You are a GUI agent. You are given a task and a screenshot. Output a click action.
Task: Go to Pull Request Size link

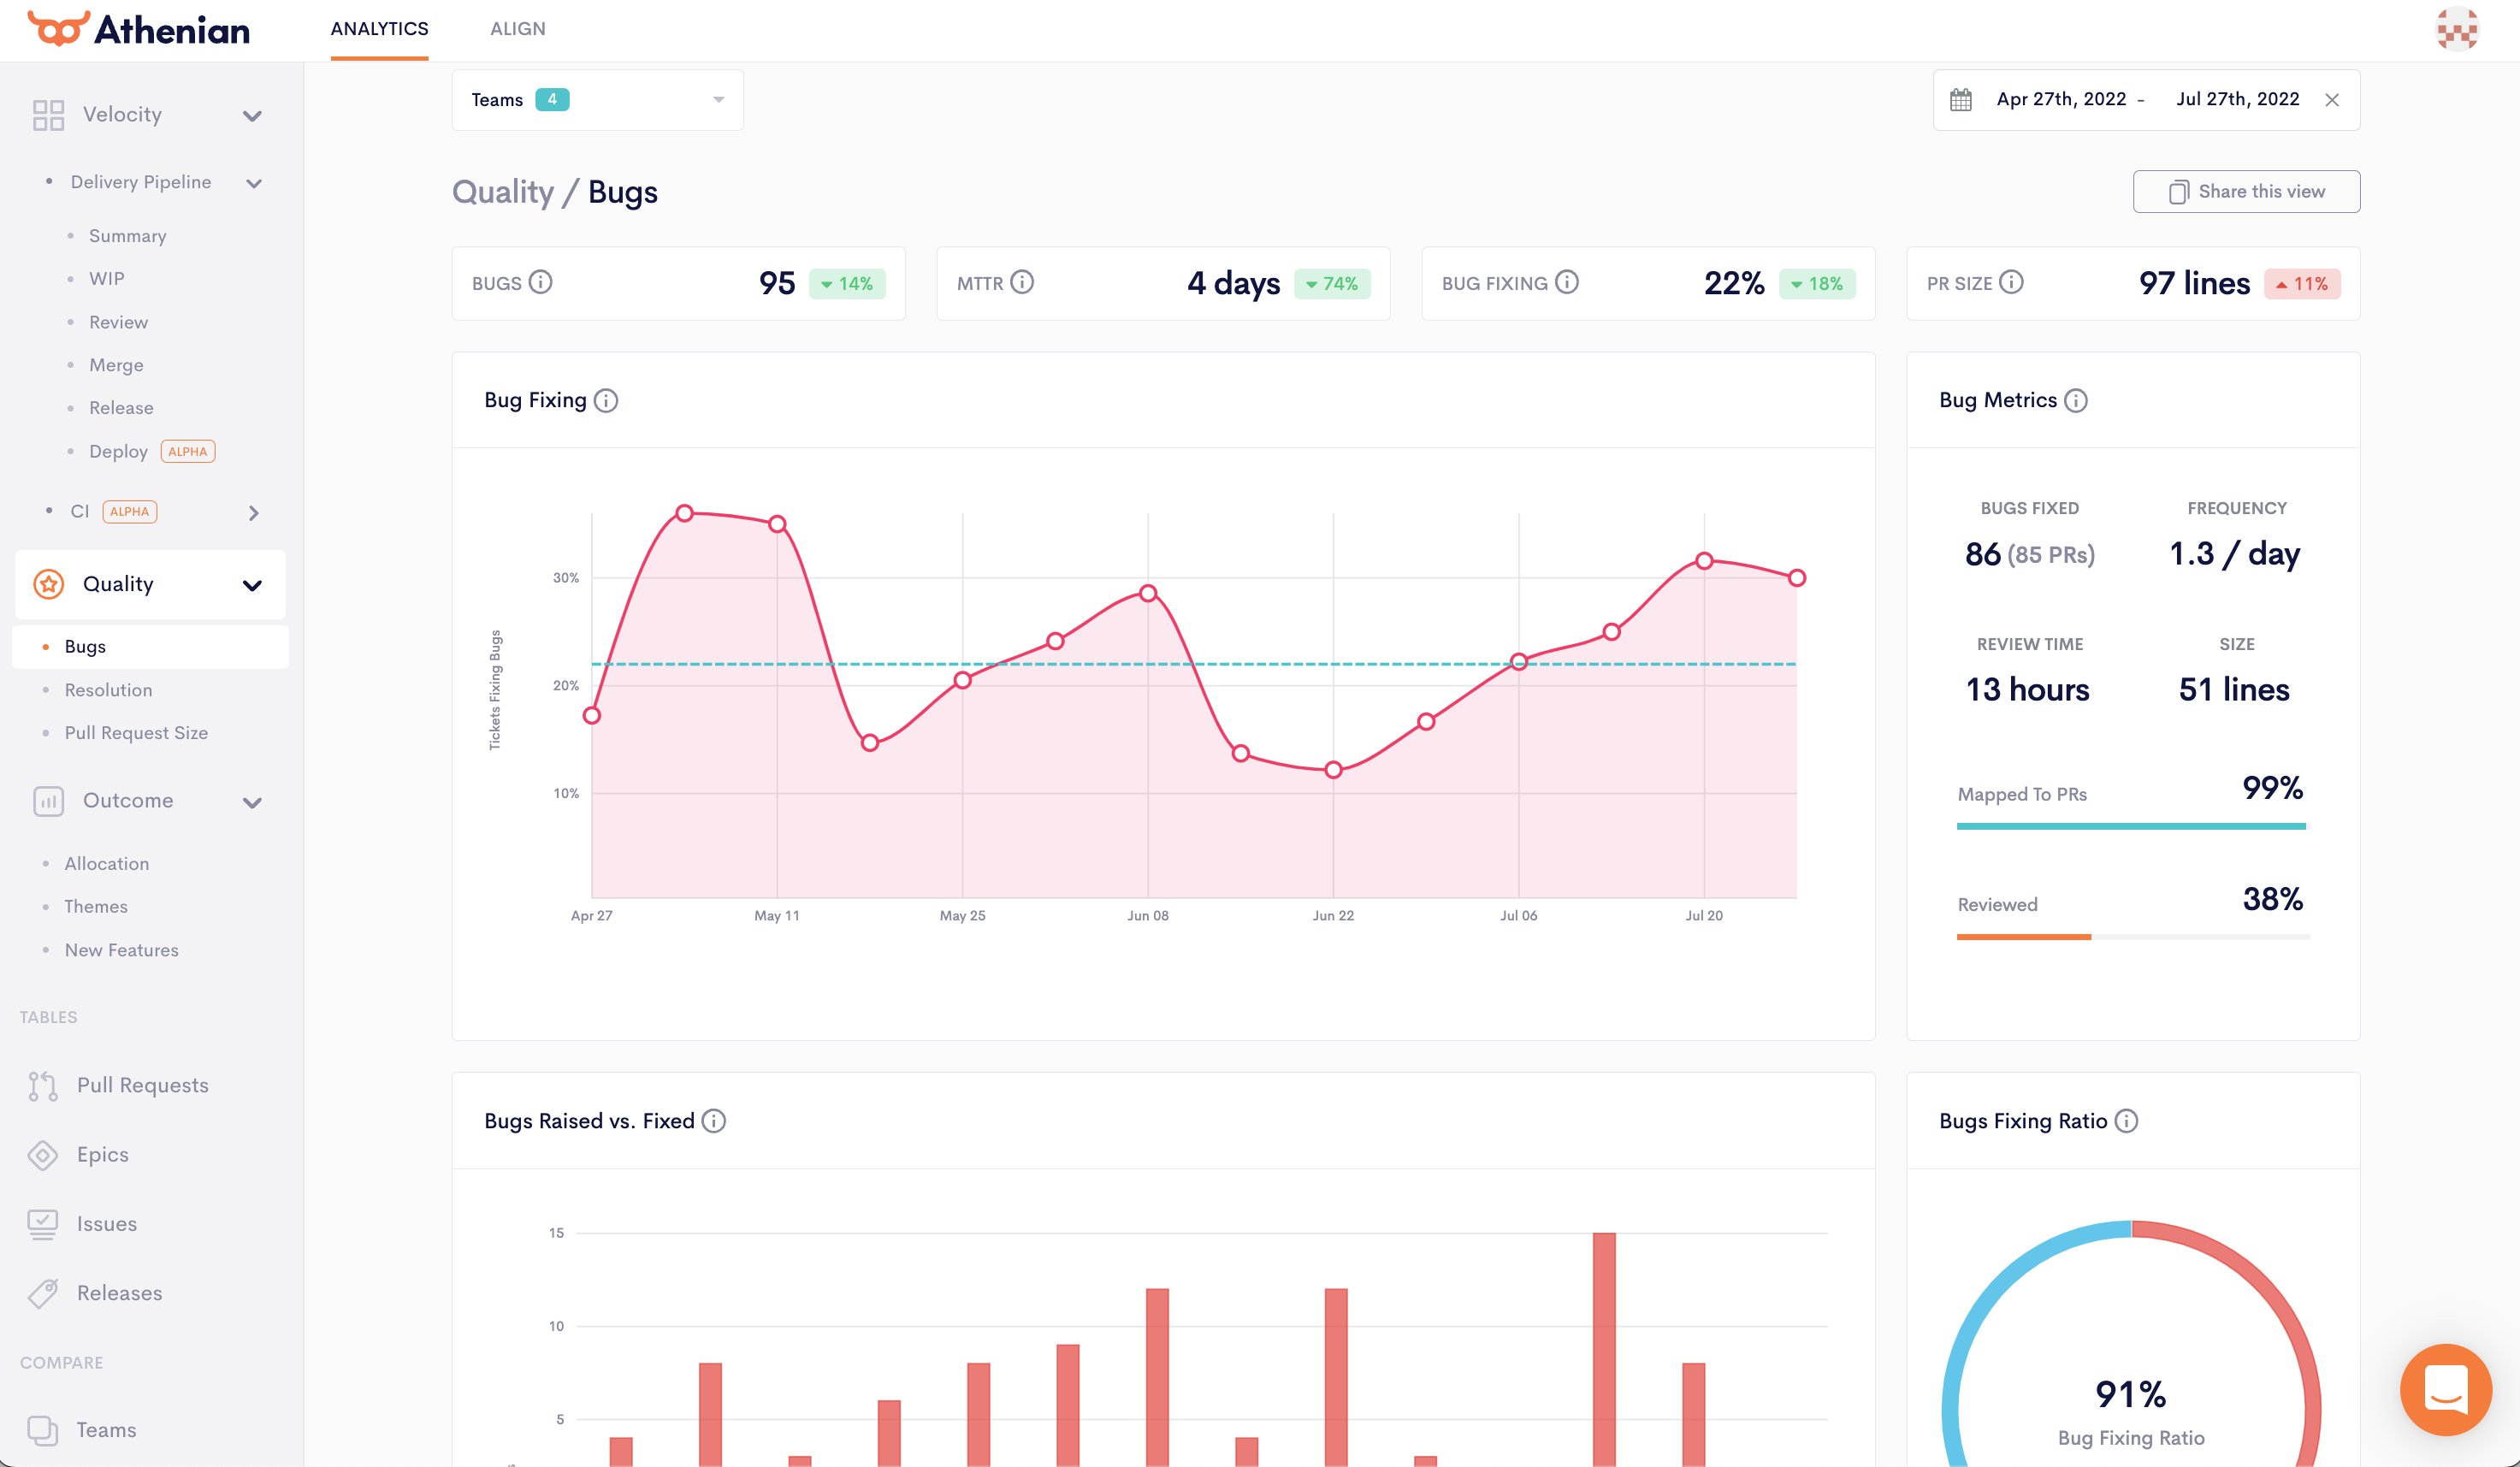136,733
